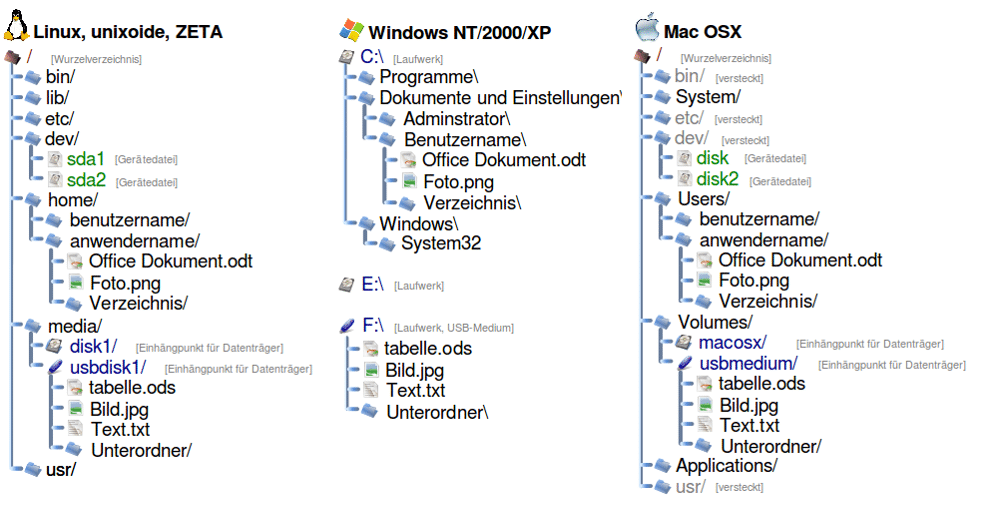1000x527 pixels.
Task: Select etc/ in the Linux tree
Action: 59,119
